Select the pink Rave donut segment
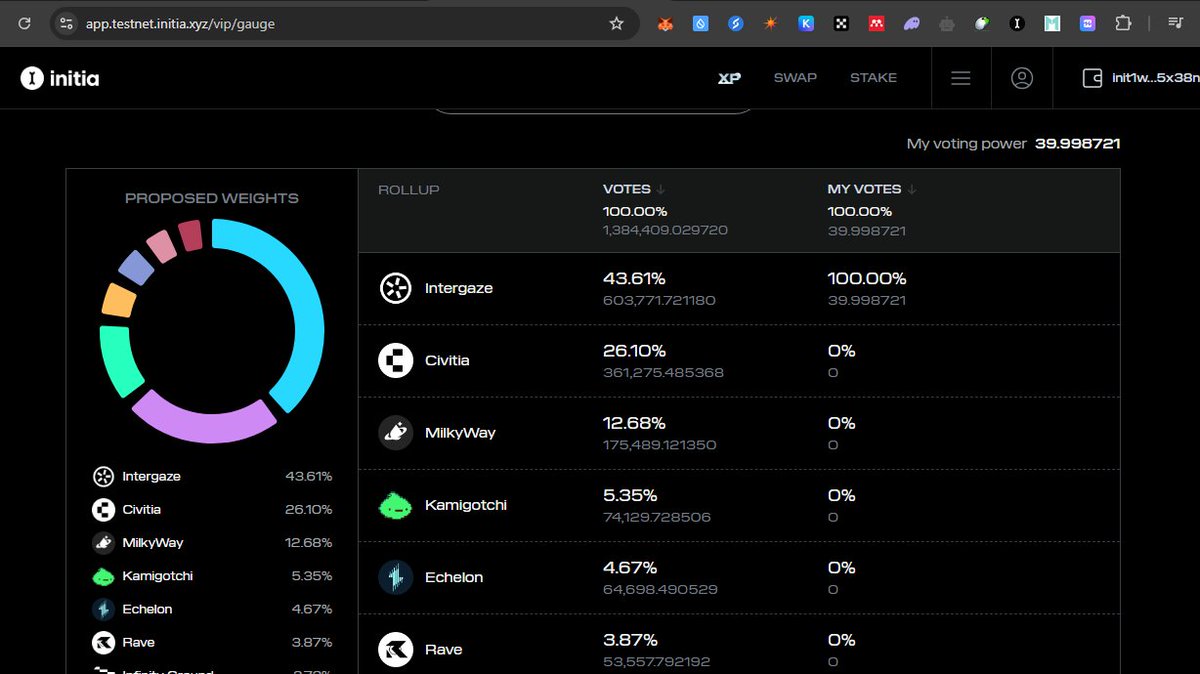Image resolution: width=1200 pixels, height=674 pixels. coord(161,245)
